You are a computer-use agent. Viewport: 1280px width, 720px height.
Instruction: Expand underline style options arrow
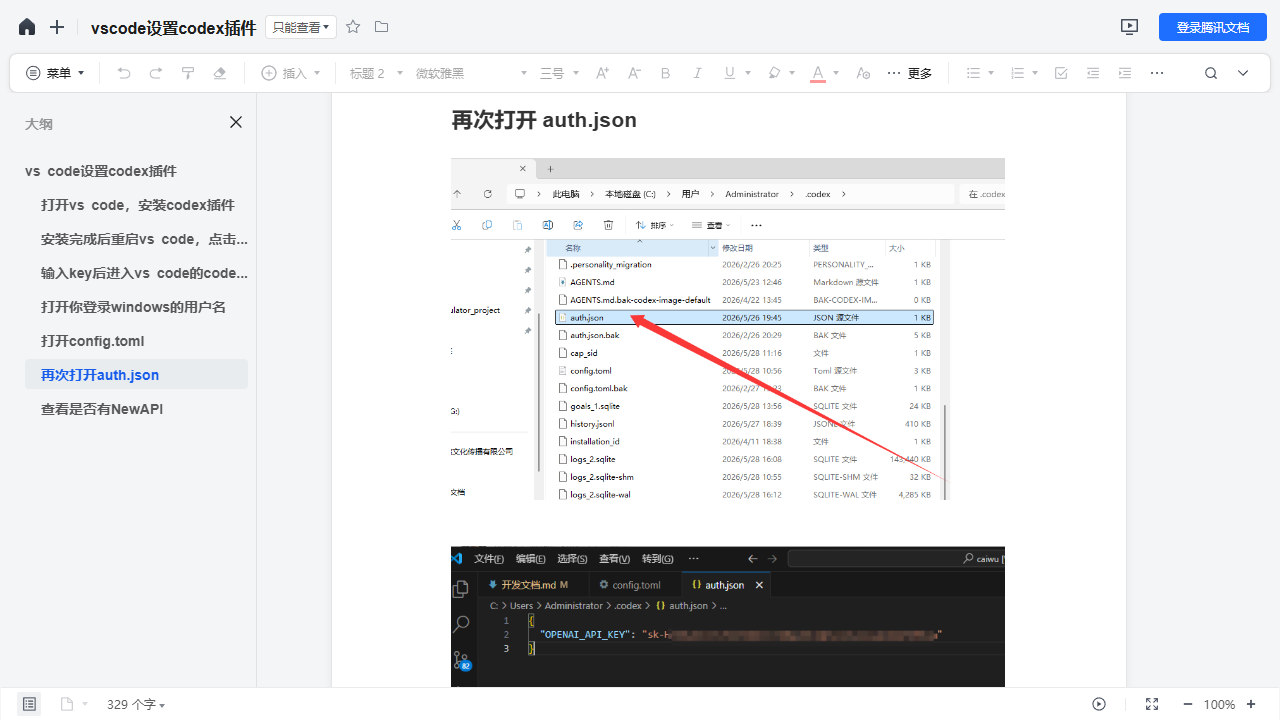click(x=748, y=73)
